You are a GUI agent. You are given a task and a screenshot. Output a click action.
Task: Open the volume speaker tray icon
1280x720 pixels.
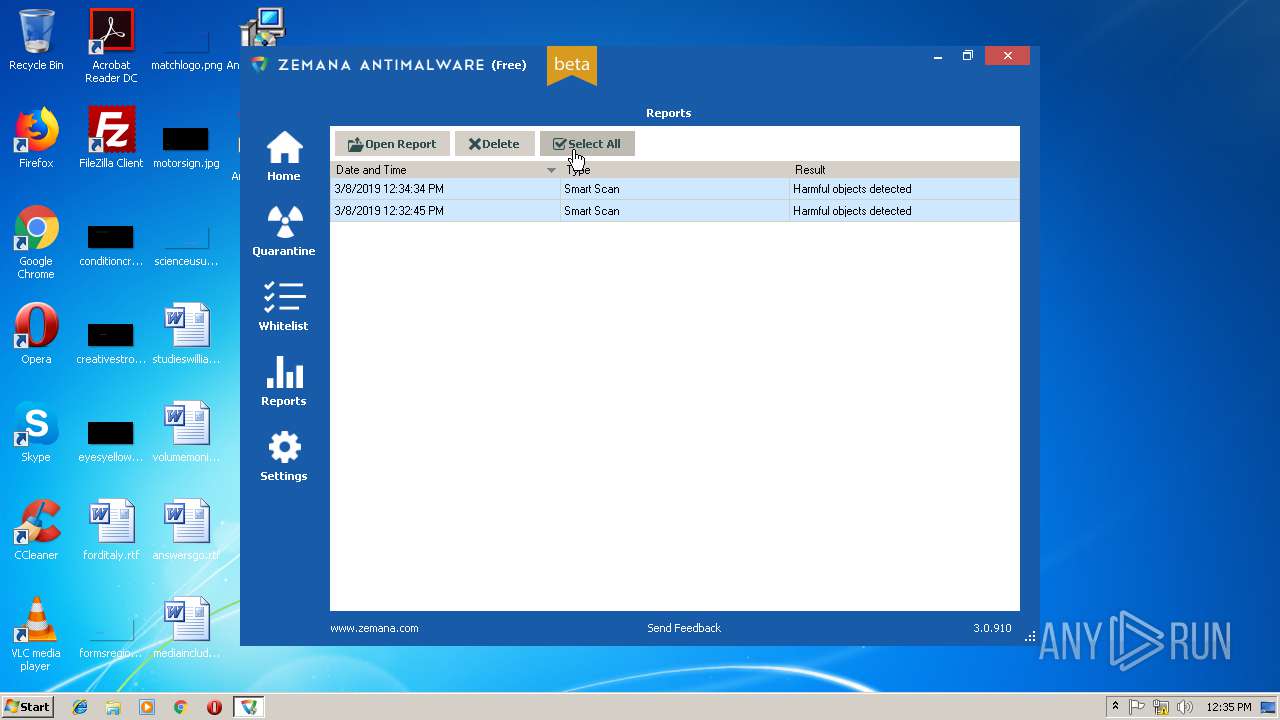point(1185,707)
